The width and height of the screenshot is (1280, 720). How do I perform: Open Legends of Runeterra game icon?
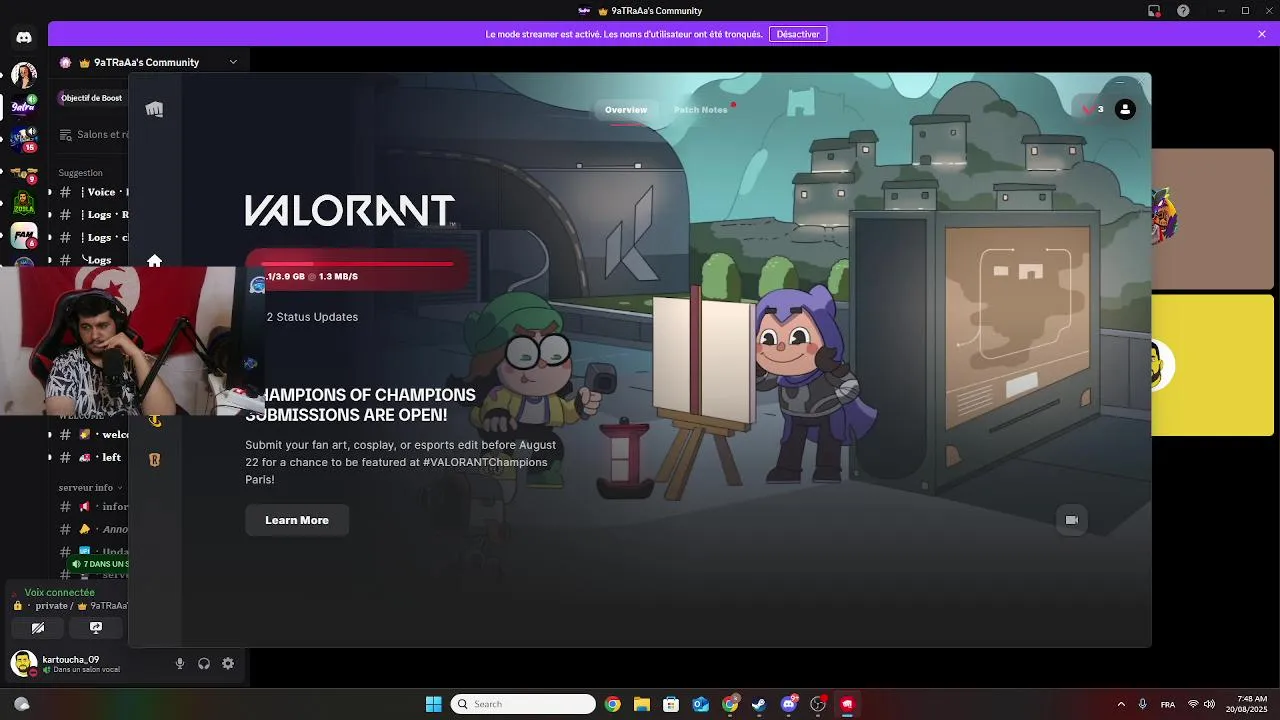click(154, 460)
